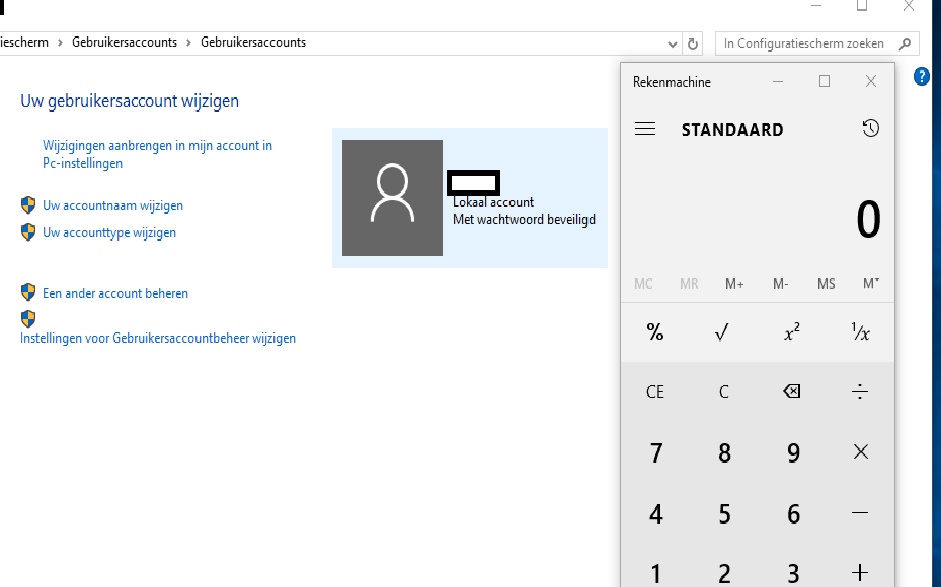The height and width of the screenshot is (587, 941).
Task: Open the M memory list dropdown
Action: [x=870, y=284]
